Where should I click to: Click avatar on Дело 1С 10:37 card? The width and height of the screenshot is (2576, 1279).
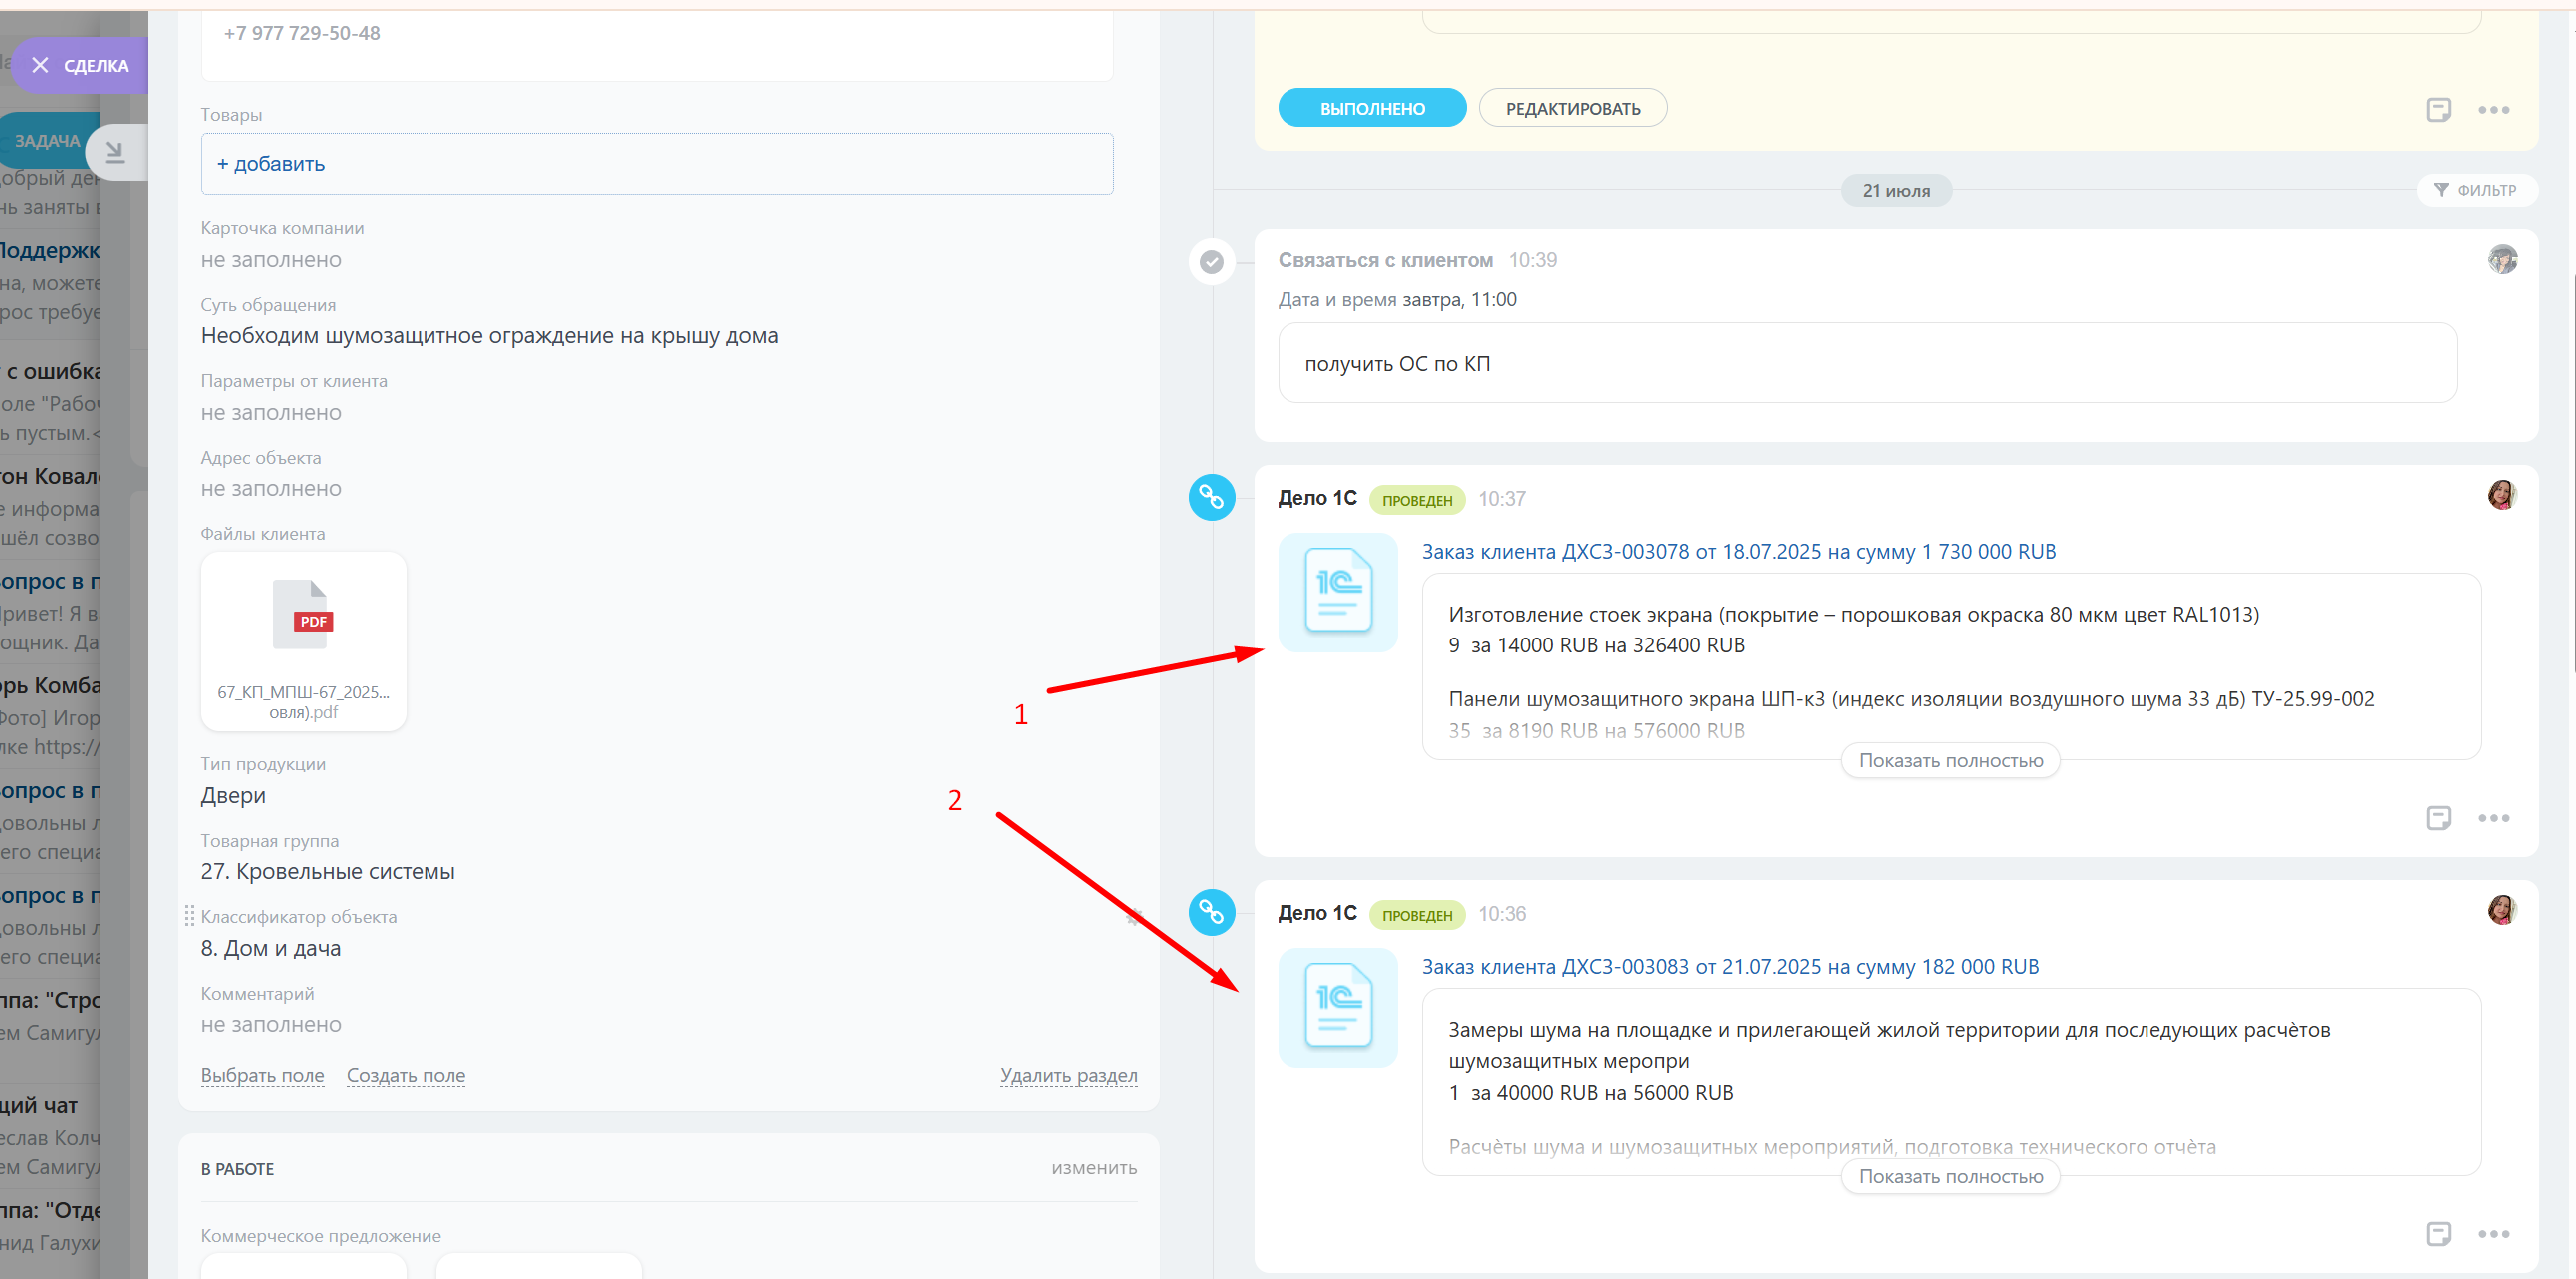pyautogui.click(x=2502, y=494)
